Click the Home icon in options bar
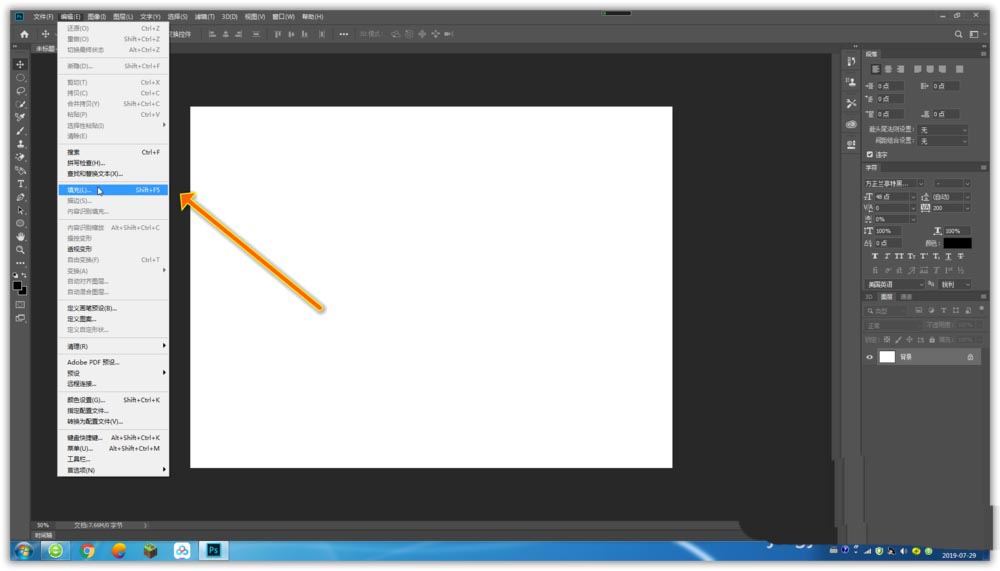Image resolution: width=1000 pixels, height=571 pixels. pyautogui.click(x=24, y=34)
